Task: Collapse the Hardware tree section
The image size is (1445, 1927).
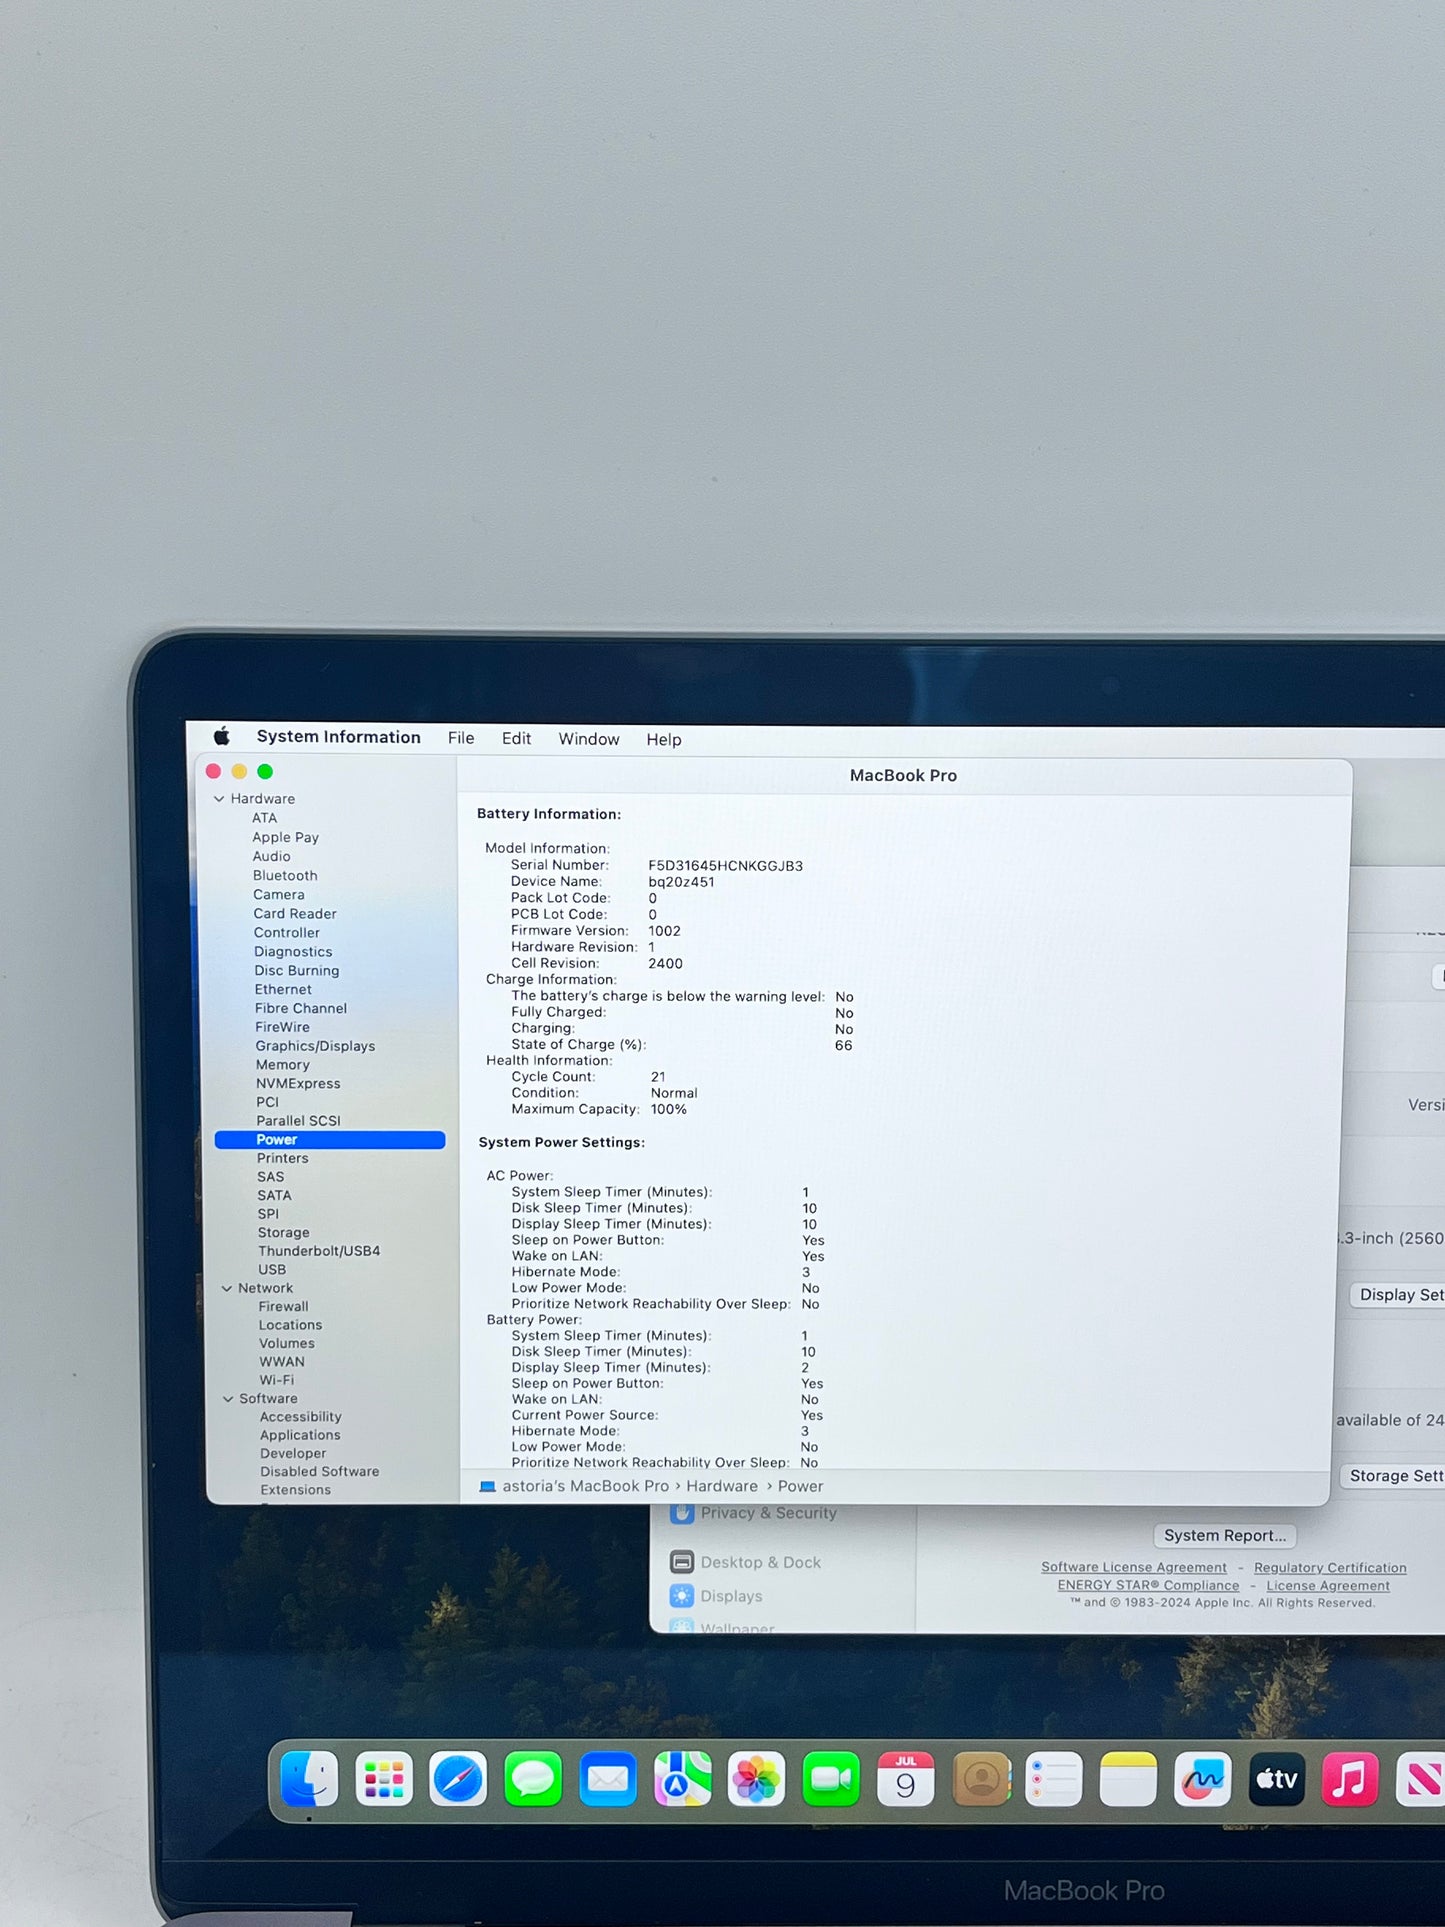Action: pyautogui.click(x=219, y=799)
